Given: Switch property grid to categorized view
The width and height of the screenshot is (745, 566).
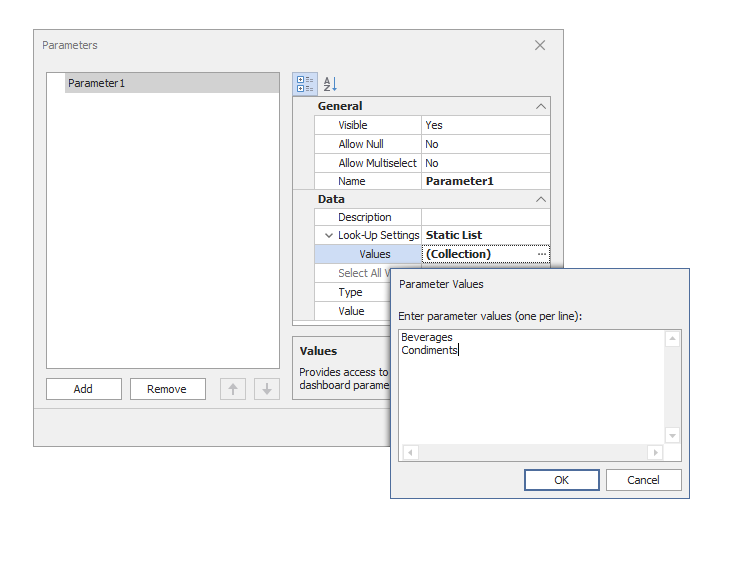Looking at the screenshot, I should [305, 84].
